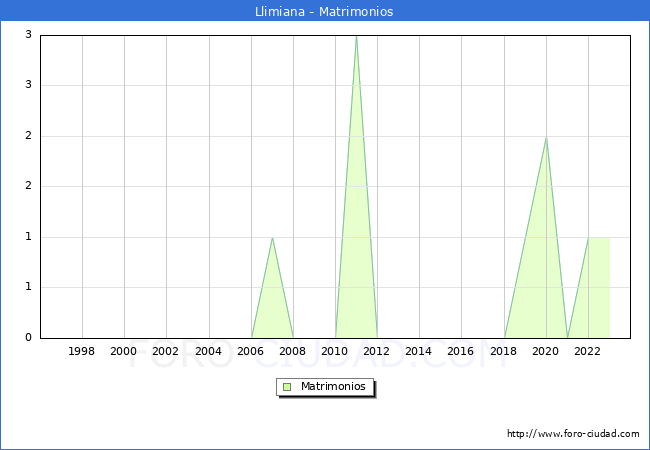The image size is (650, 450).
Task: Select the 2014 x-axis label
Action: click(419, 351)
